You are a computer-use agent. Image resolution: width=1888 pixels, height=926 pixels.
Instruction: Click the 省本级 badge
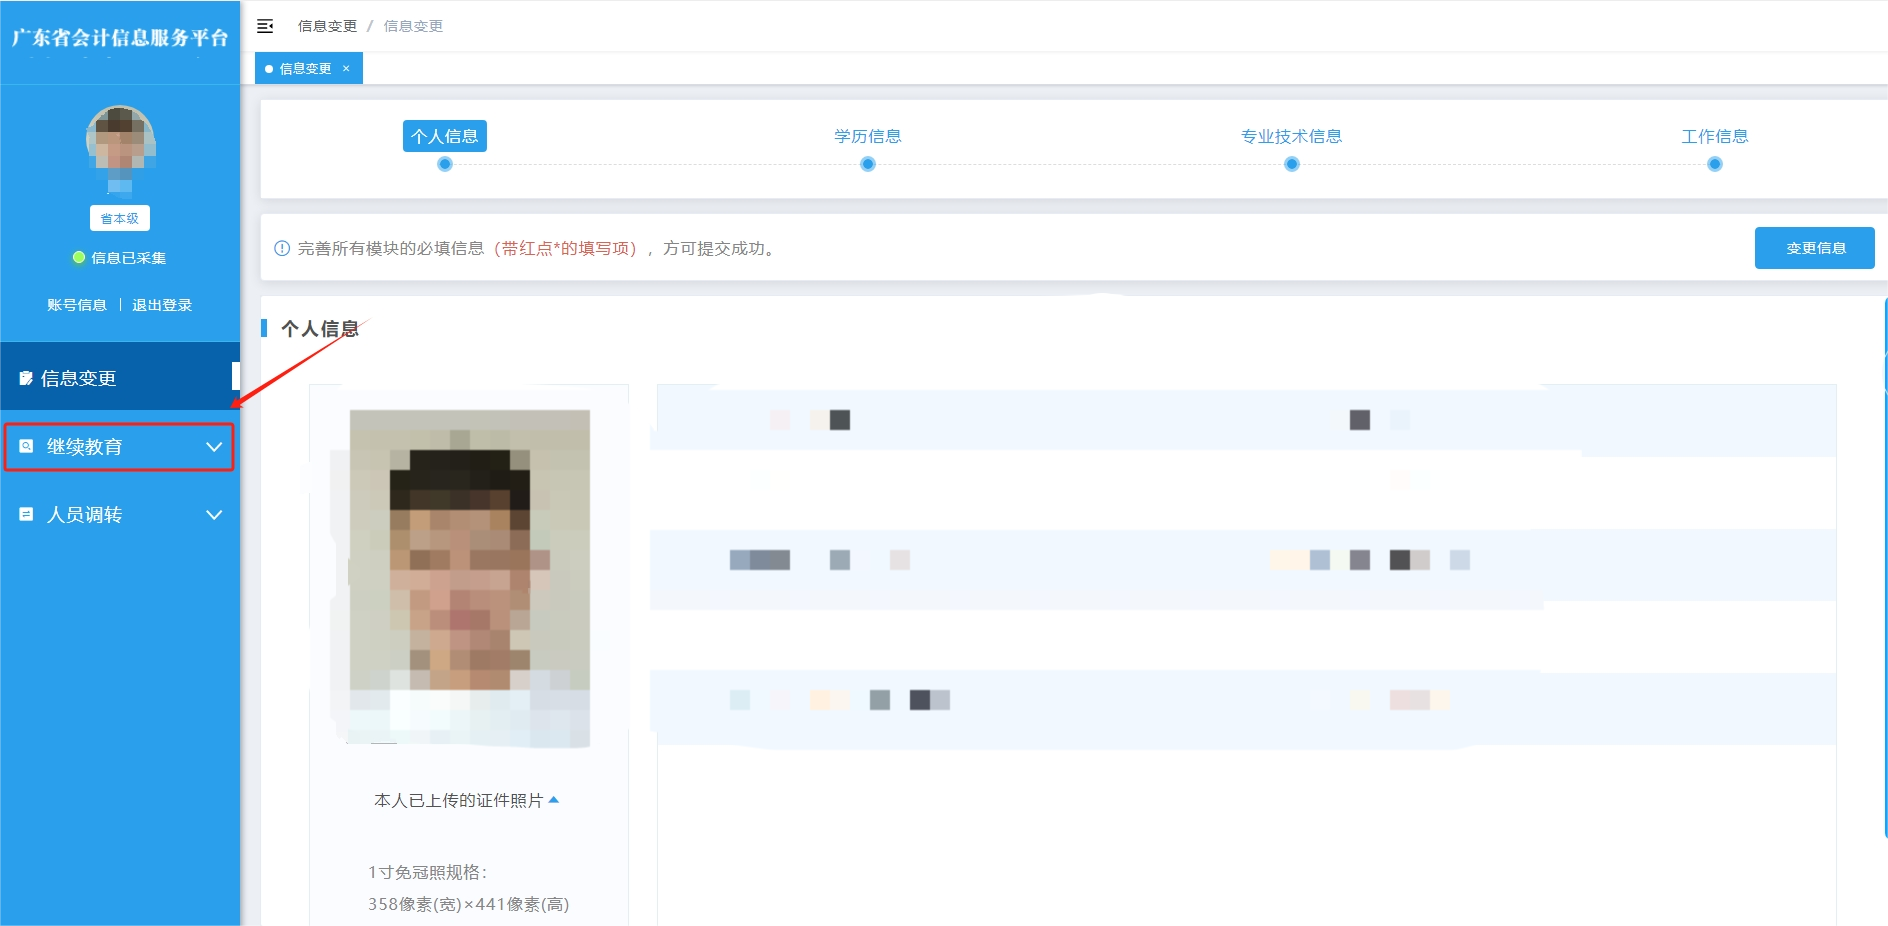(120, 218)
